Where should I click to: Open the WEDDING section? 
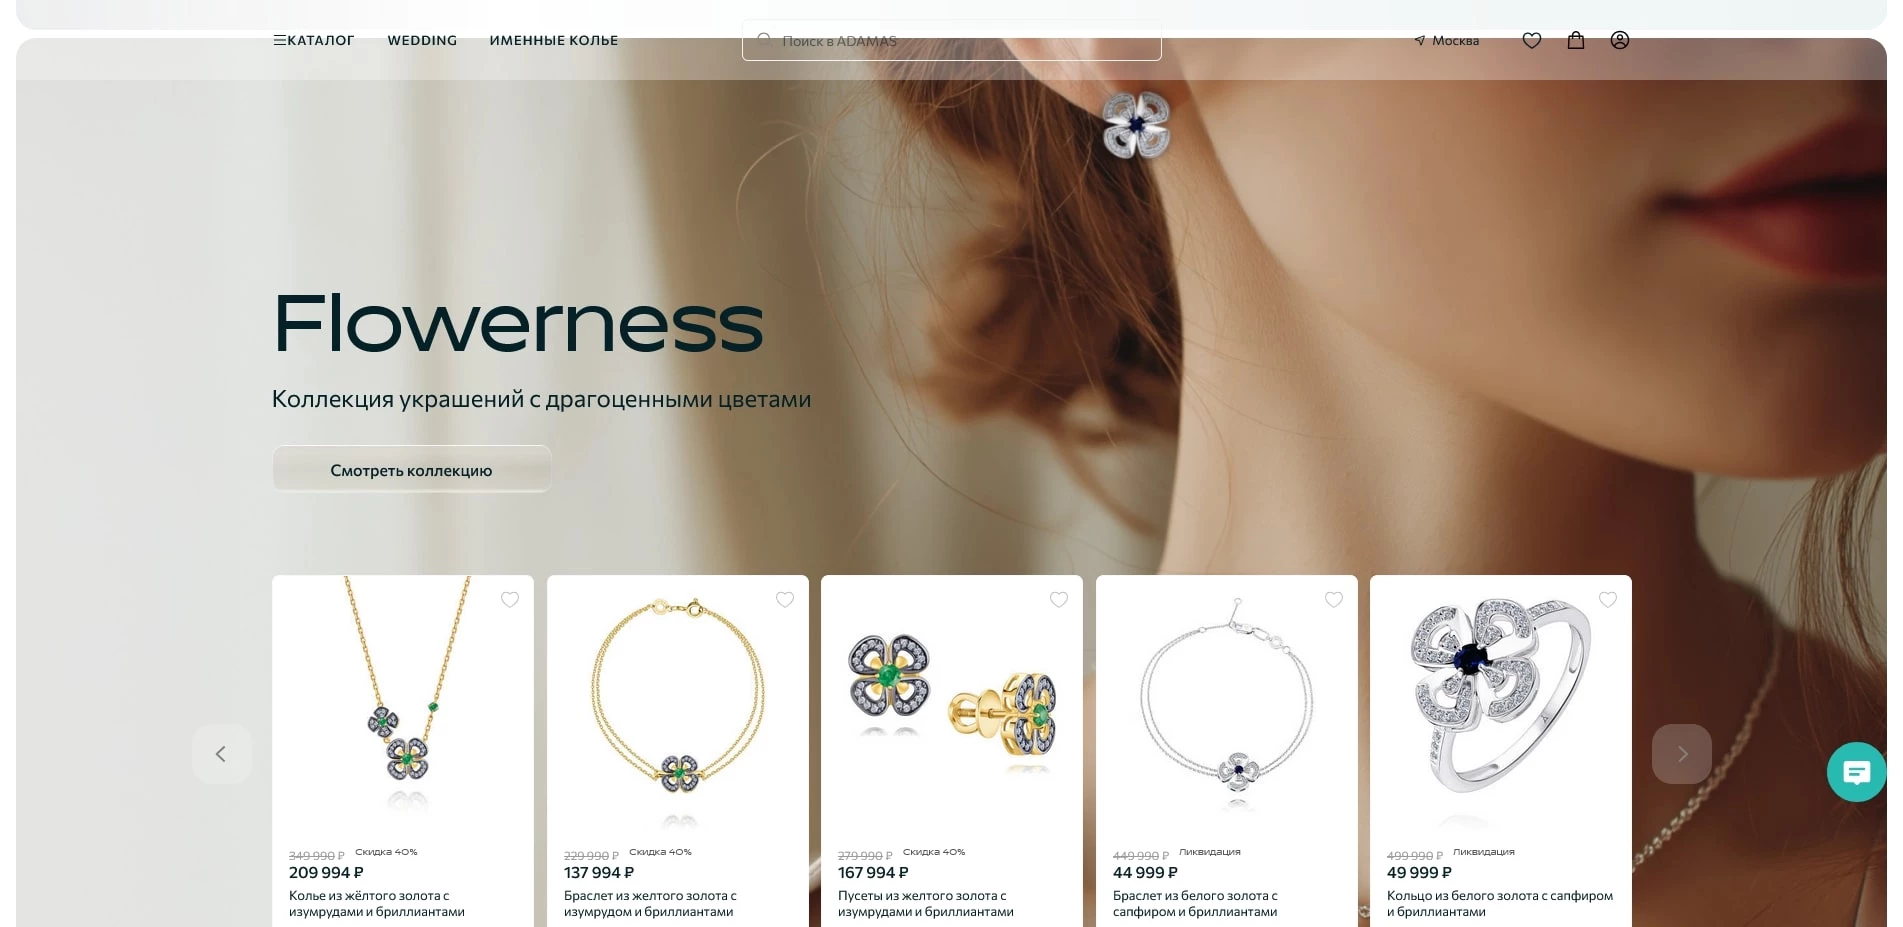pyautogui.click(x=422, y=41)
